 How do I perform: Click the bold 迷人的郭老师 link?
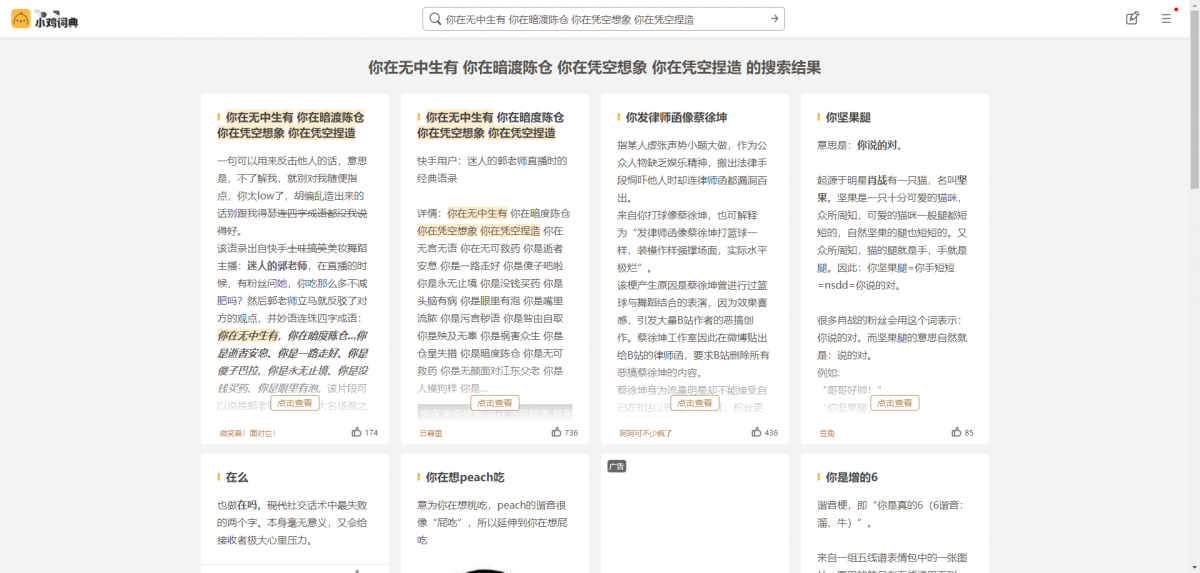pos(278,266)
